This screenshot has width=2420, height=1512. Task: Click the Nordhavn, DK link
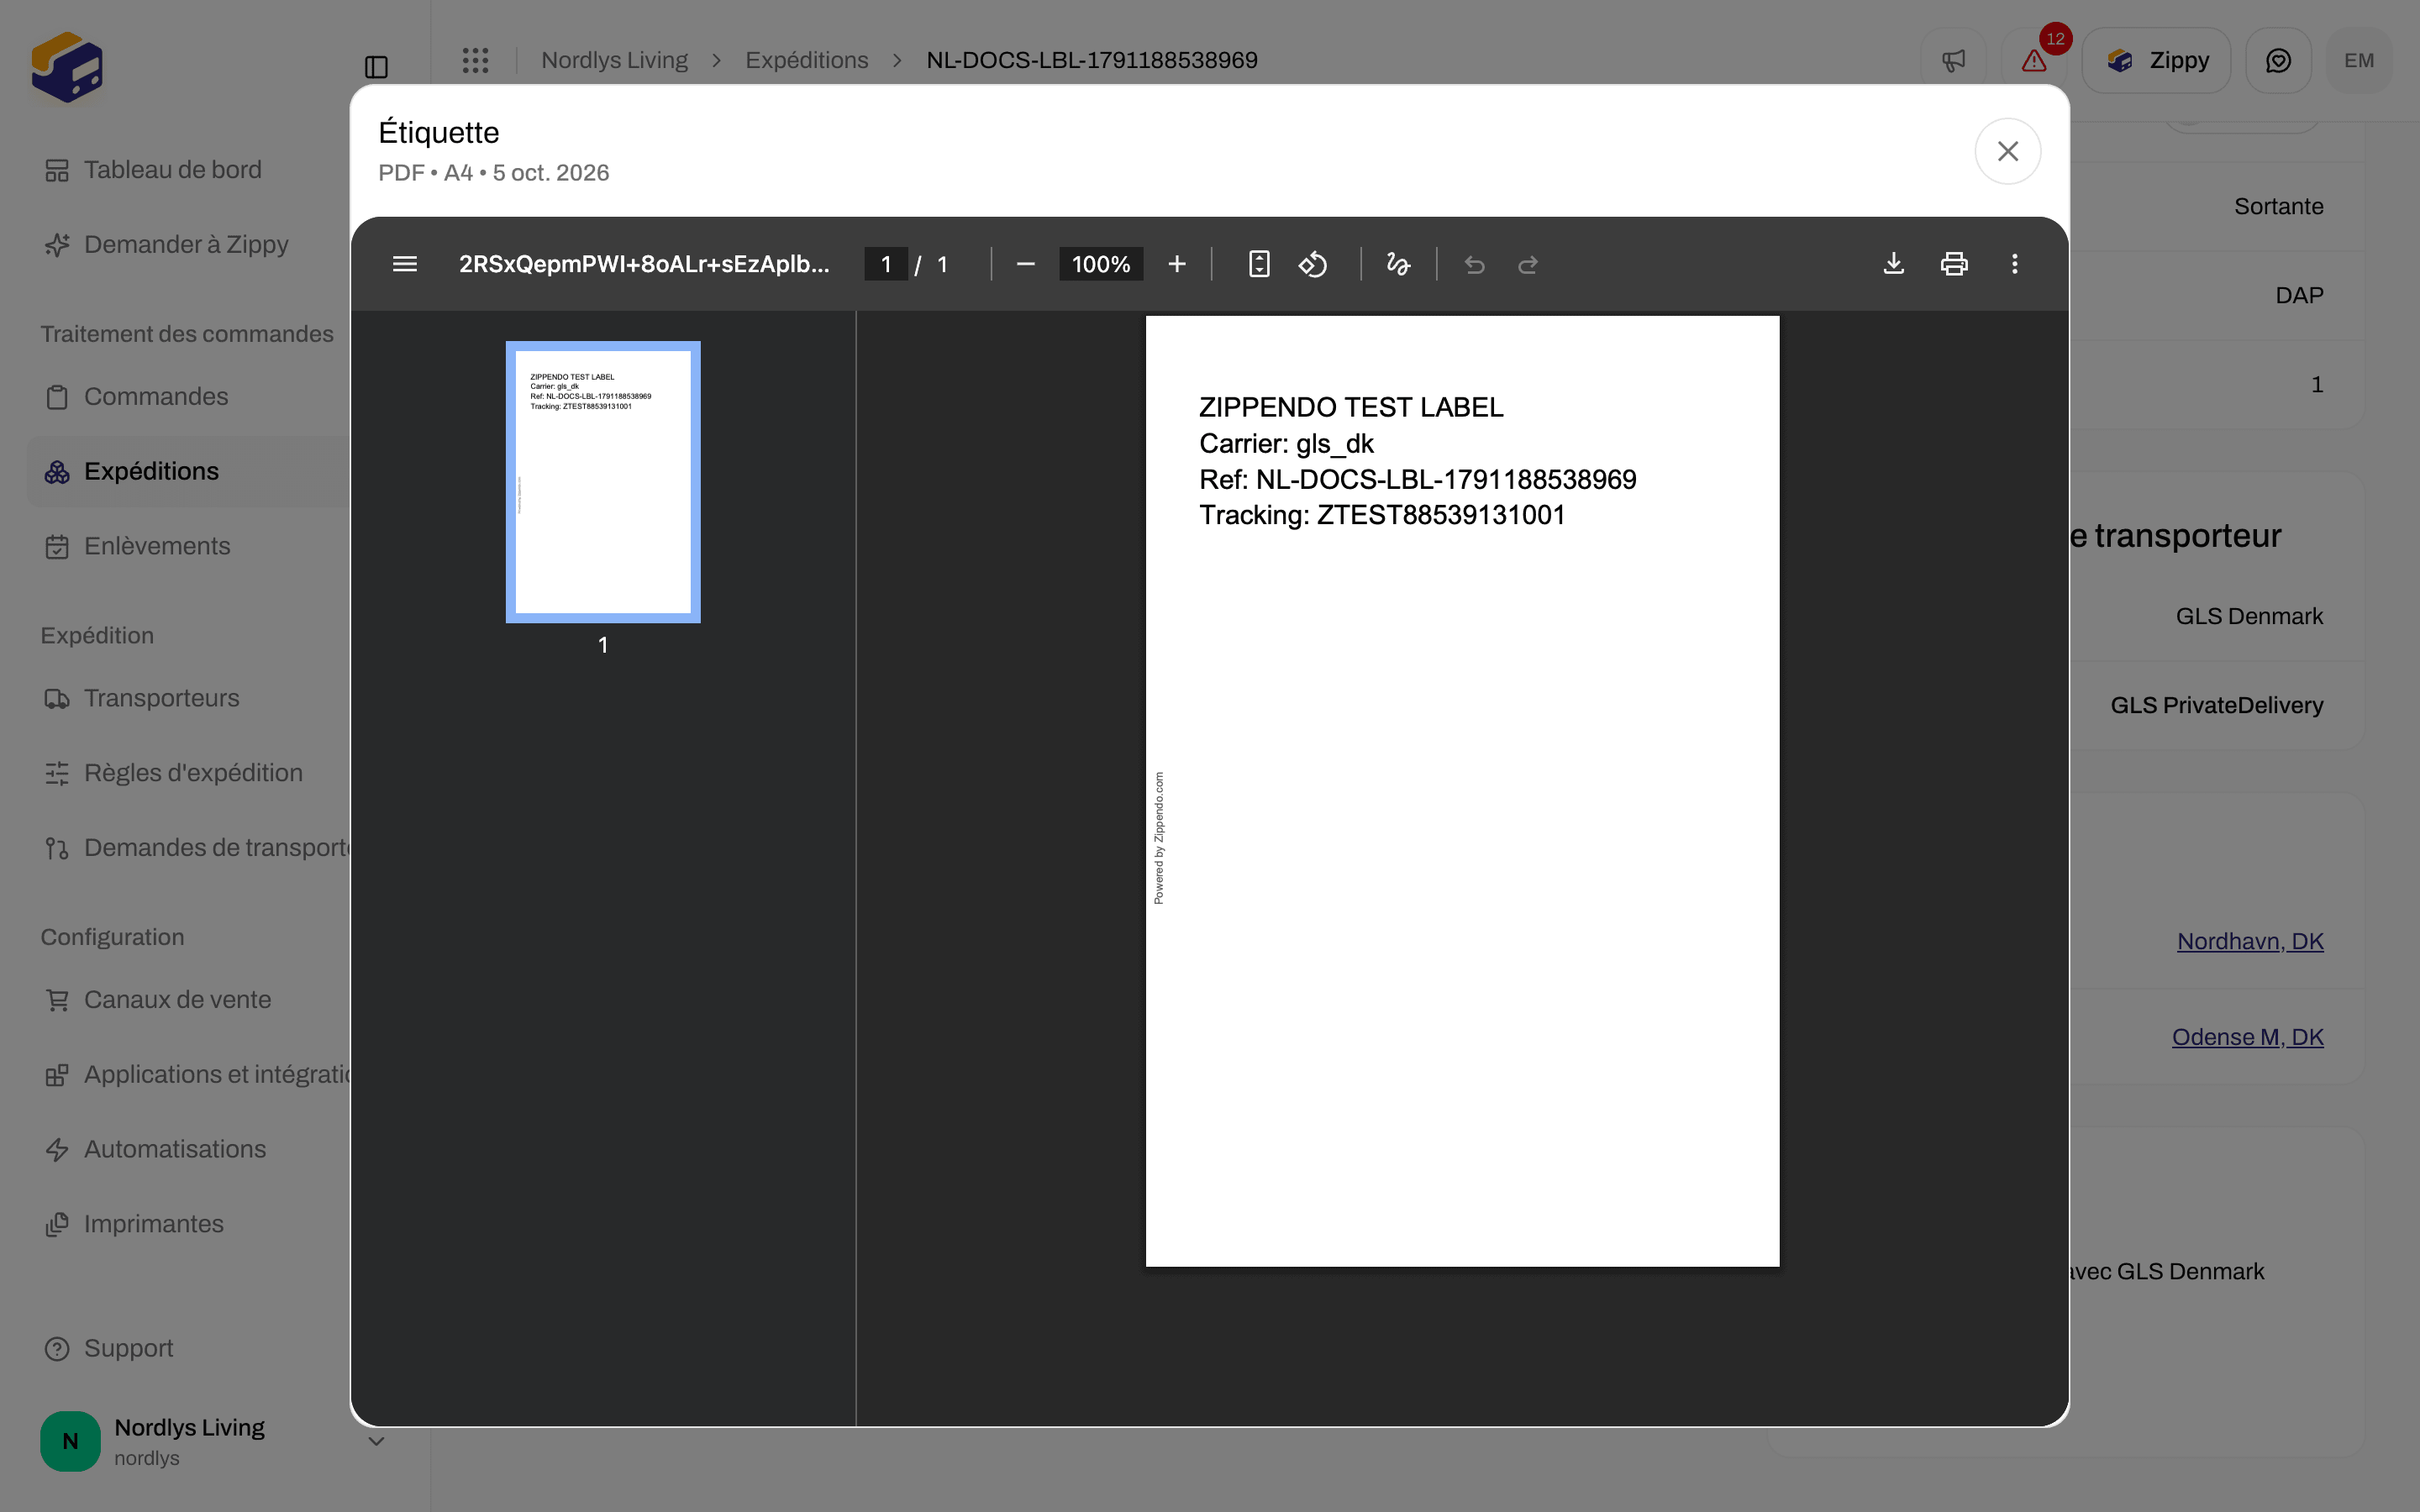click(x=2250, y=941)
